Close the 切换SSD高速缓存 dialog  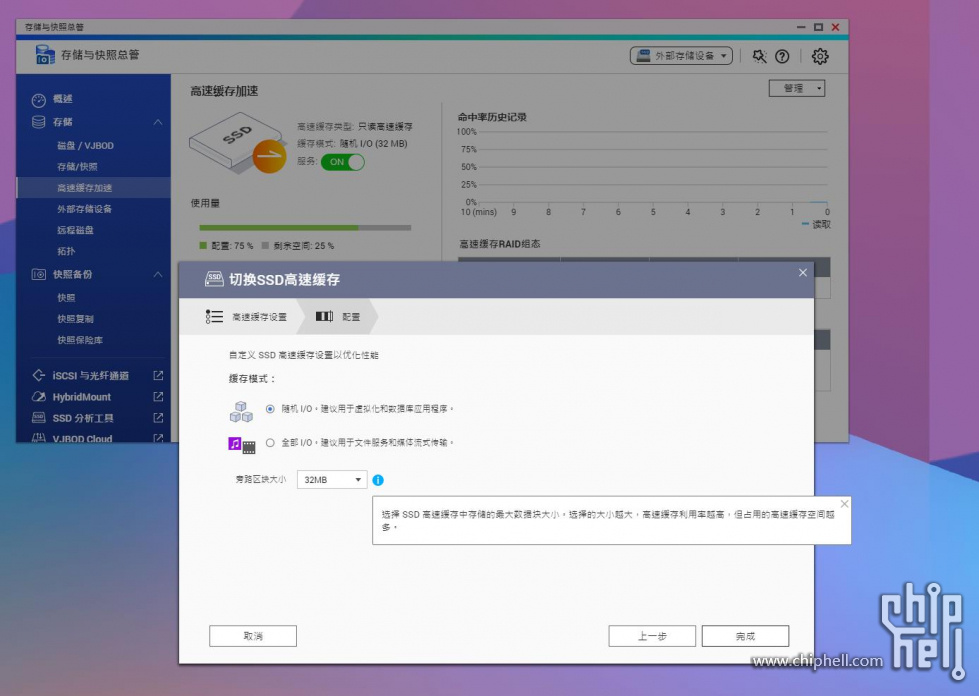point(803,273)
